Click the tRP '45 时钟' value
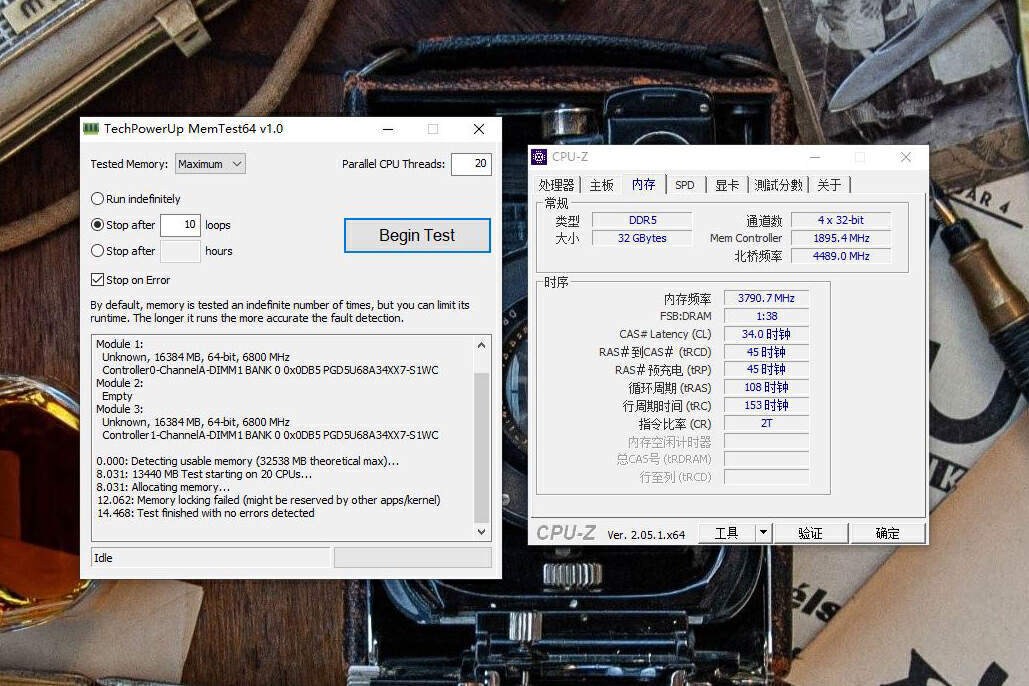The image size is (1029, 686). [x=766, y=370]
